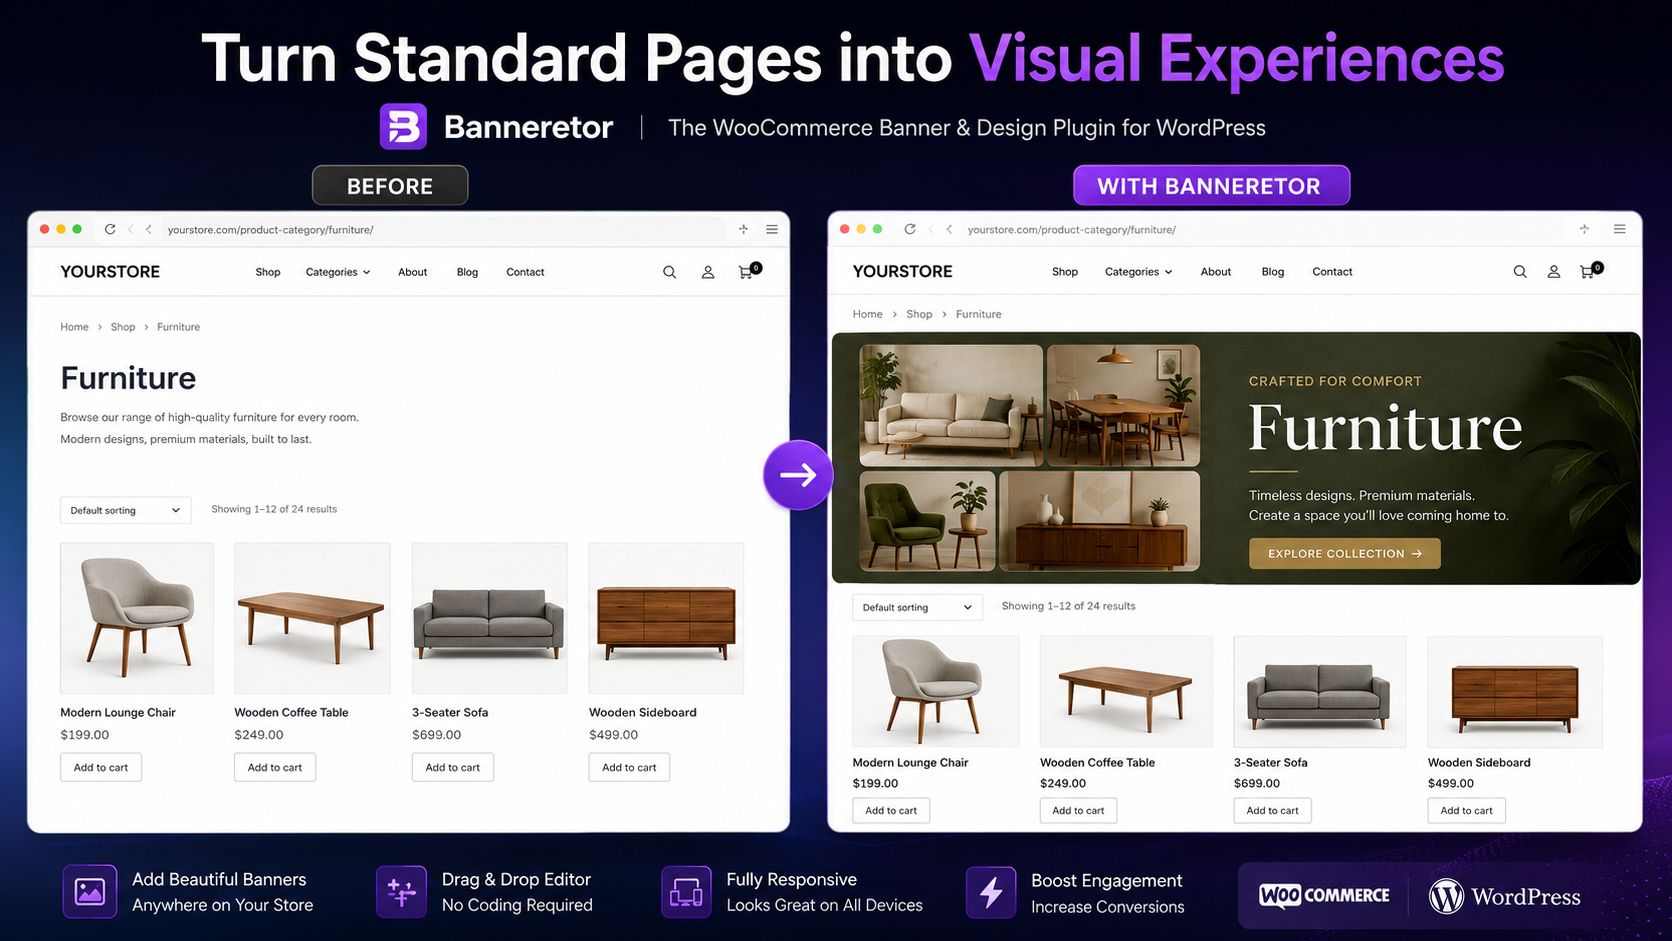The width and height of the screenshot is (1672, 941).
Task: Open 3-Seater Sofa image in the With Banneretor window
Action: pyautogui.click(x=1320, y=692)
